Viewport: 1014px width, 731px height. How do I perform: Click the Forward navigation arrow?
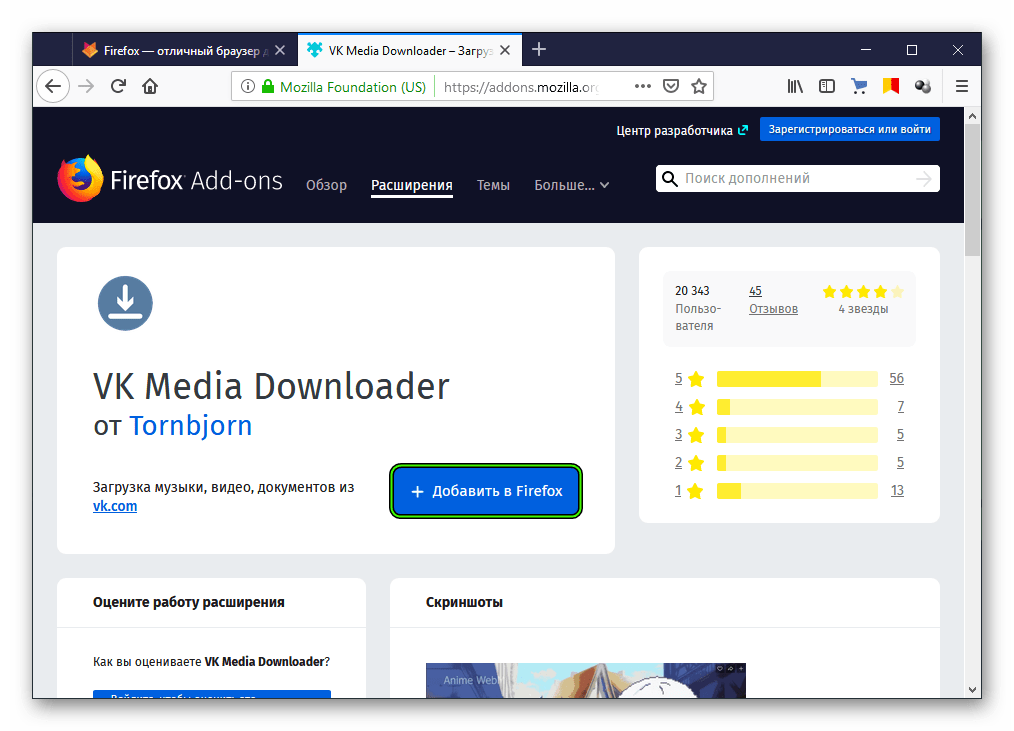[86, 86]
